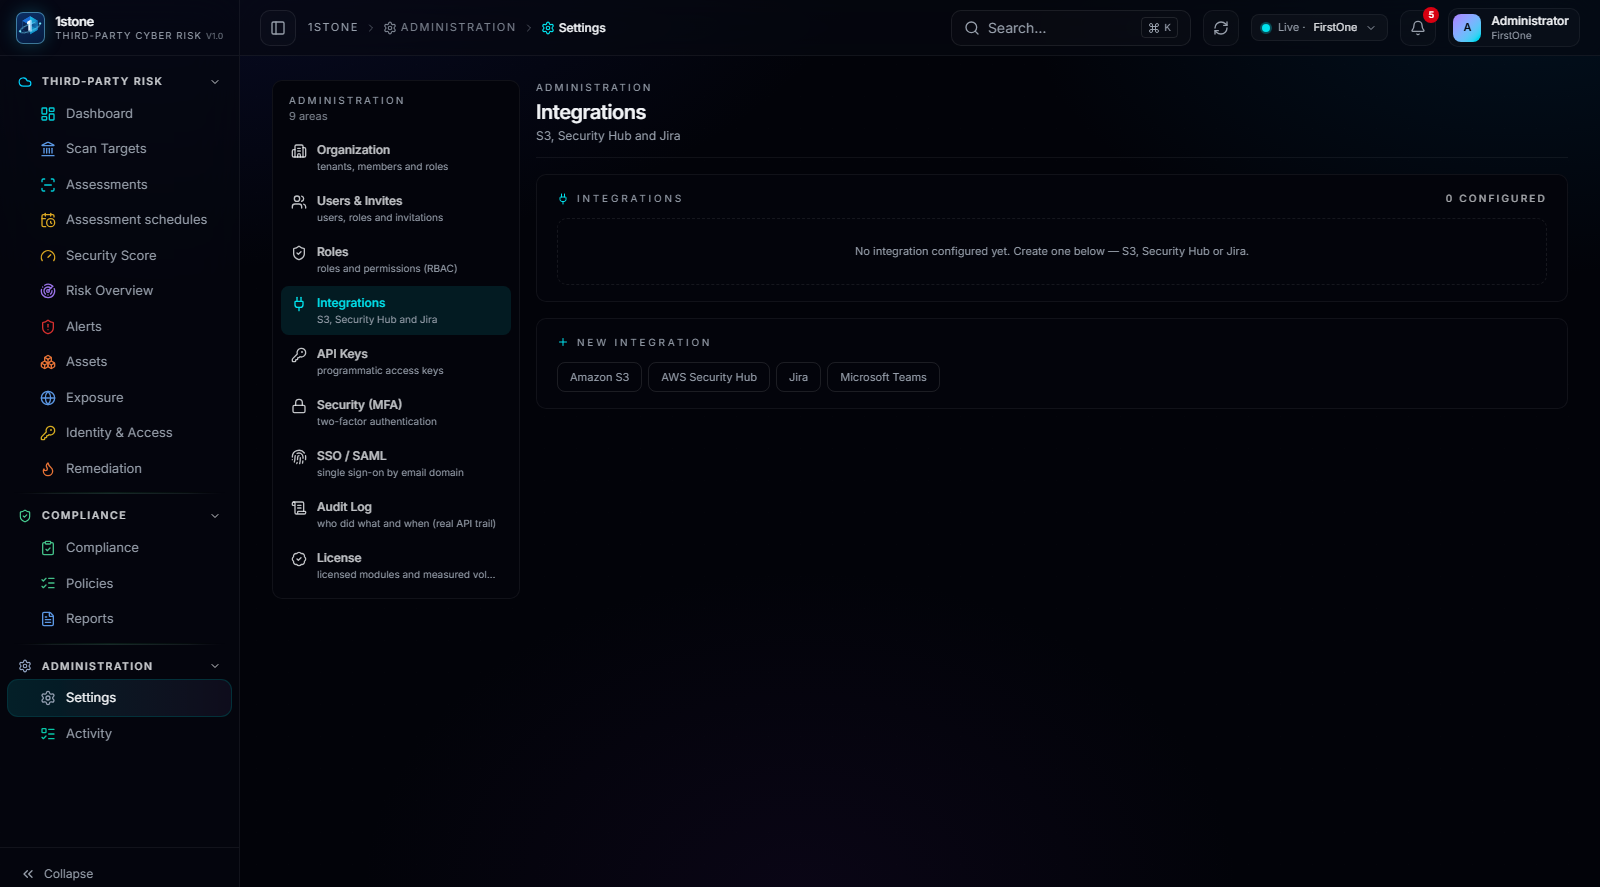
Task: Collapse the Third-Party Risk section
Action: 215,82
